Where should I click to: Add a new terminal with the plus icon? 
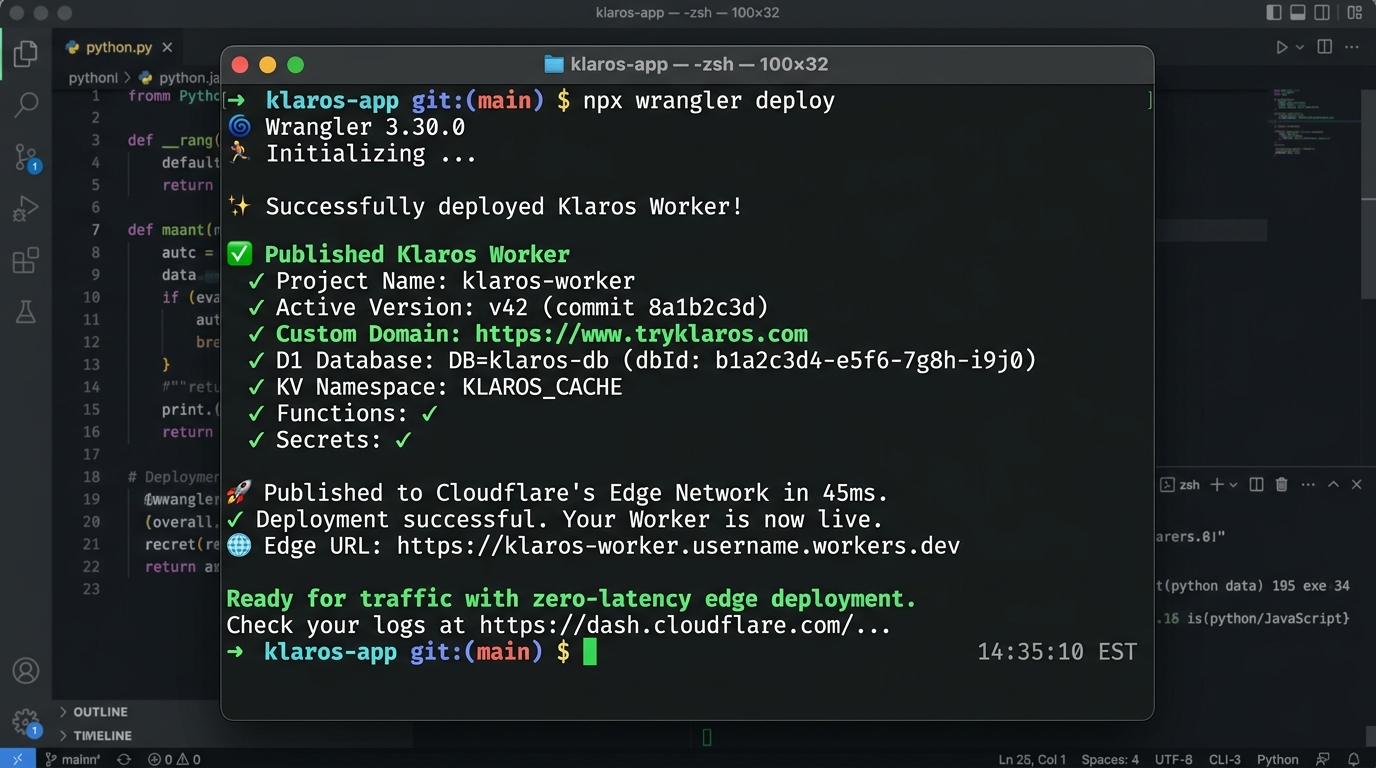point(1217,484)
